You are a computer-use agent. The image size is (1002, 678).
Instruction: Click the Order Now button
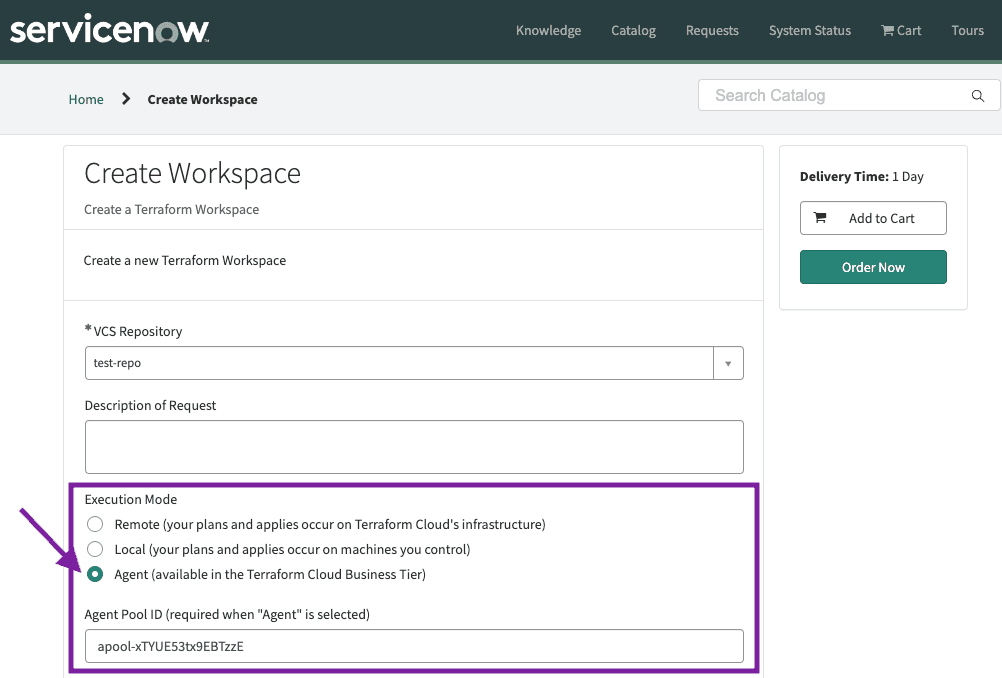click(873, 267)
